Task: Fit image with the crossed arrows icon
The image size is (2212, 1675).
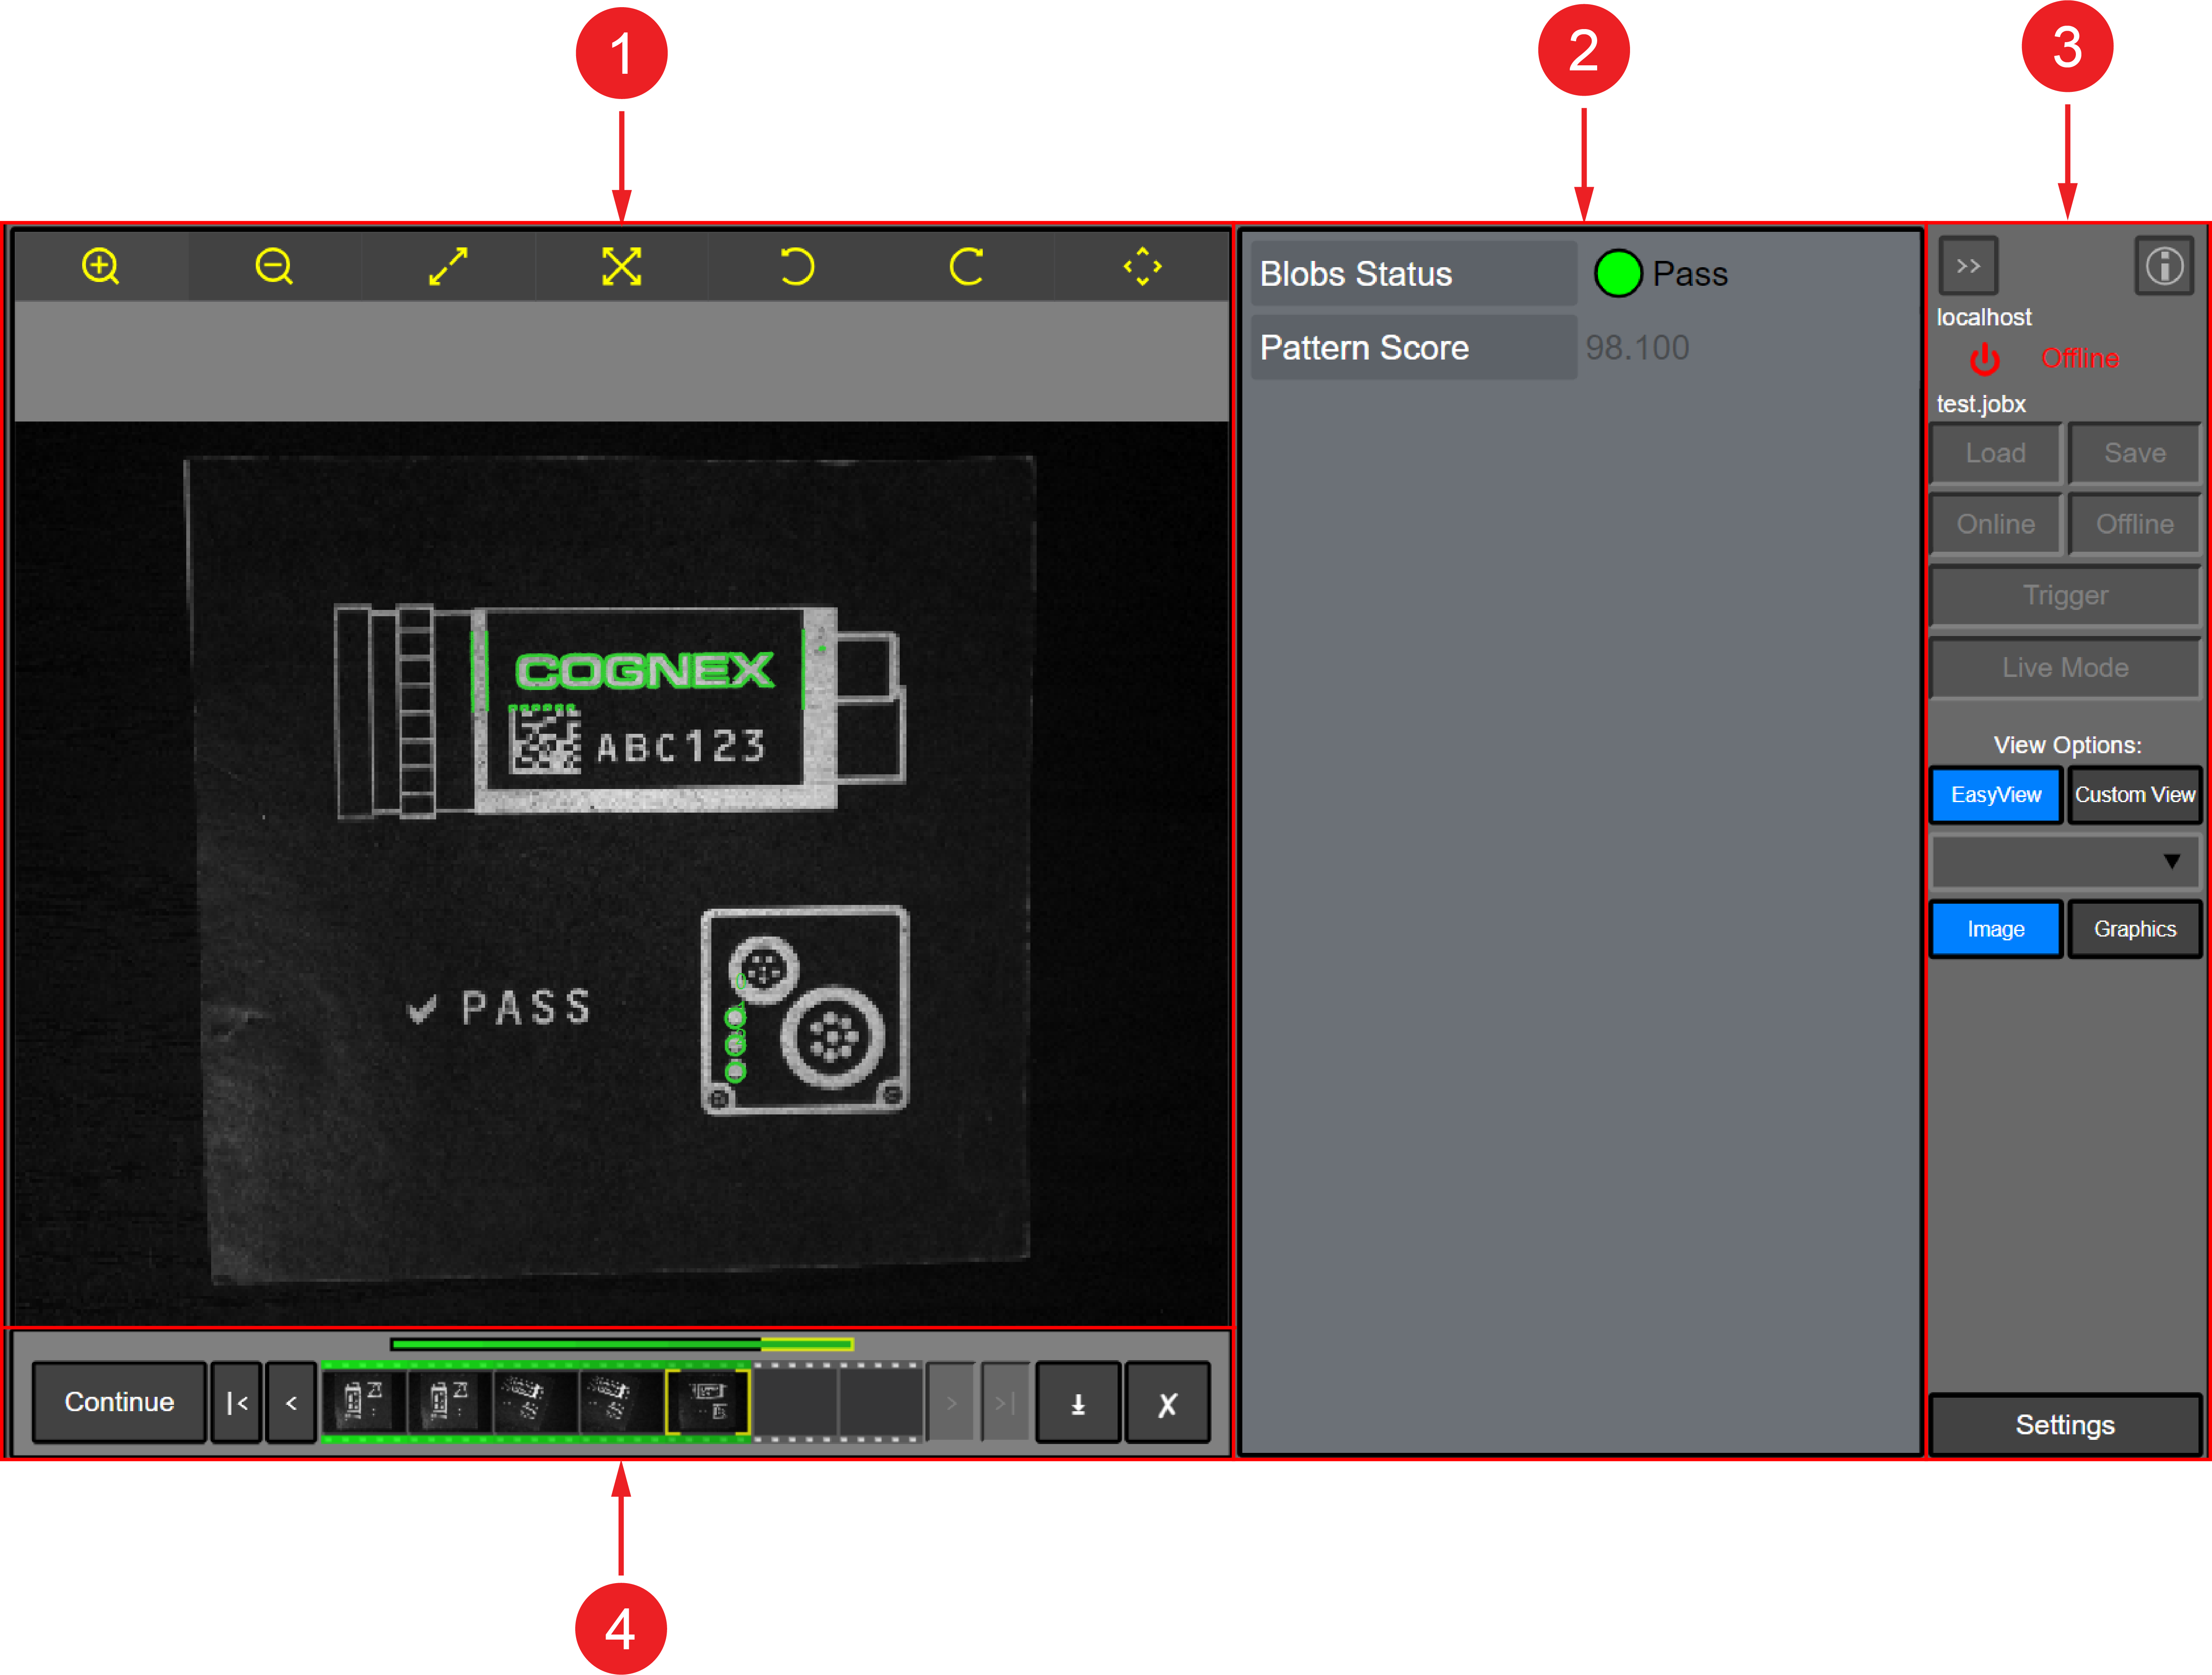Action: [621, 266]
